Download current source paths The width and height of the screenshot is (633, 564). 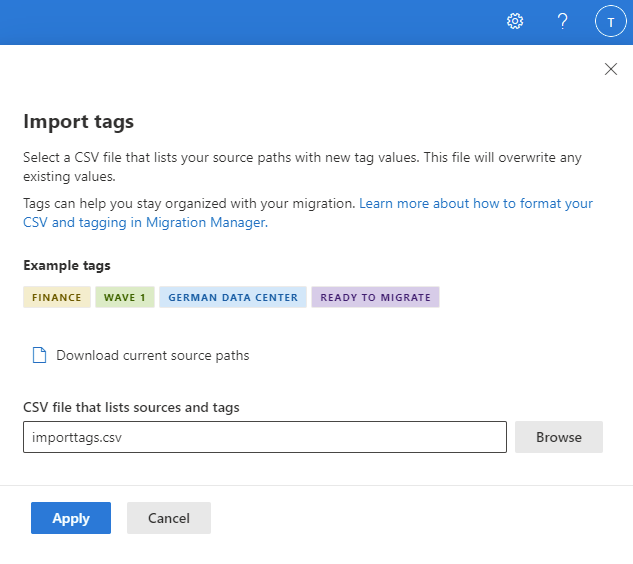(153, 355)
